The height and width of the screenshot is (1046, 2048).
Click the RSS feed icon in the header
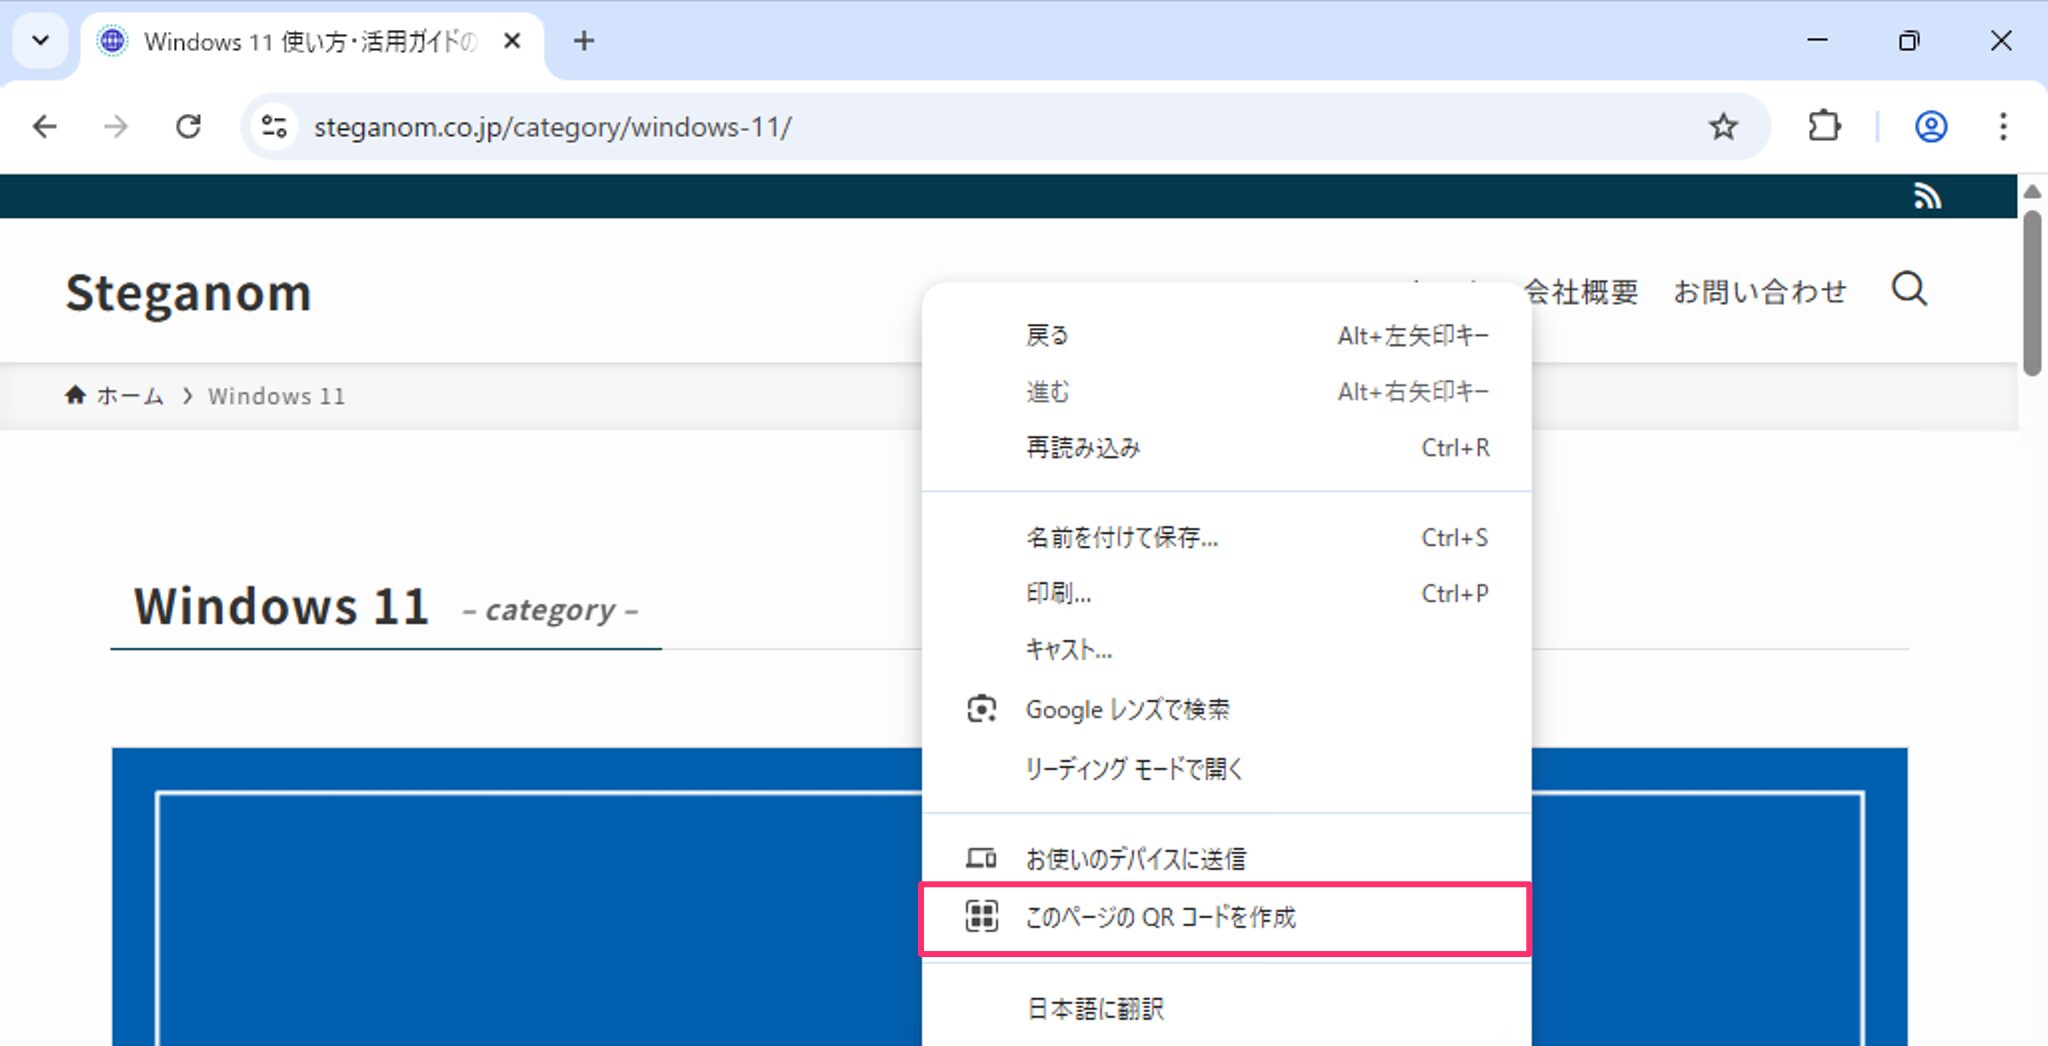(1928, 196)
